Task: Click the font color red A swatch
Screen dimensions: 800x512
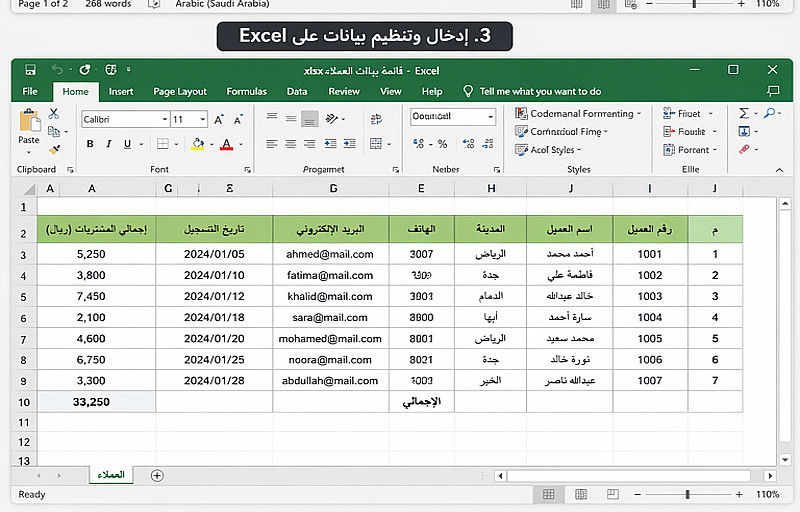Action: 227,144
